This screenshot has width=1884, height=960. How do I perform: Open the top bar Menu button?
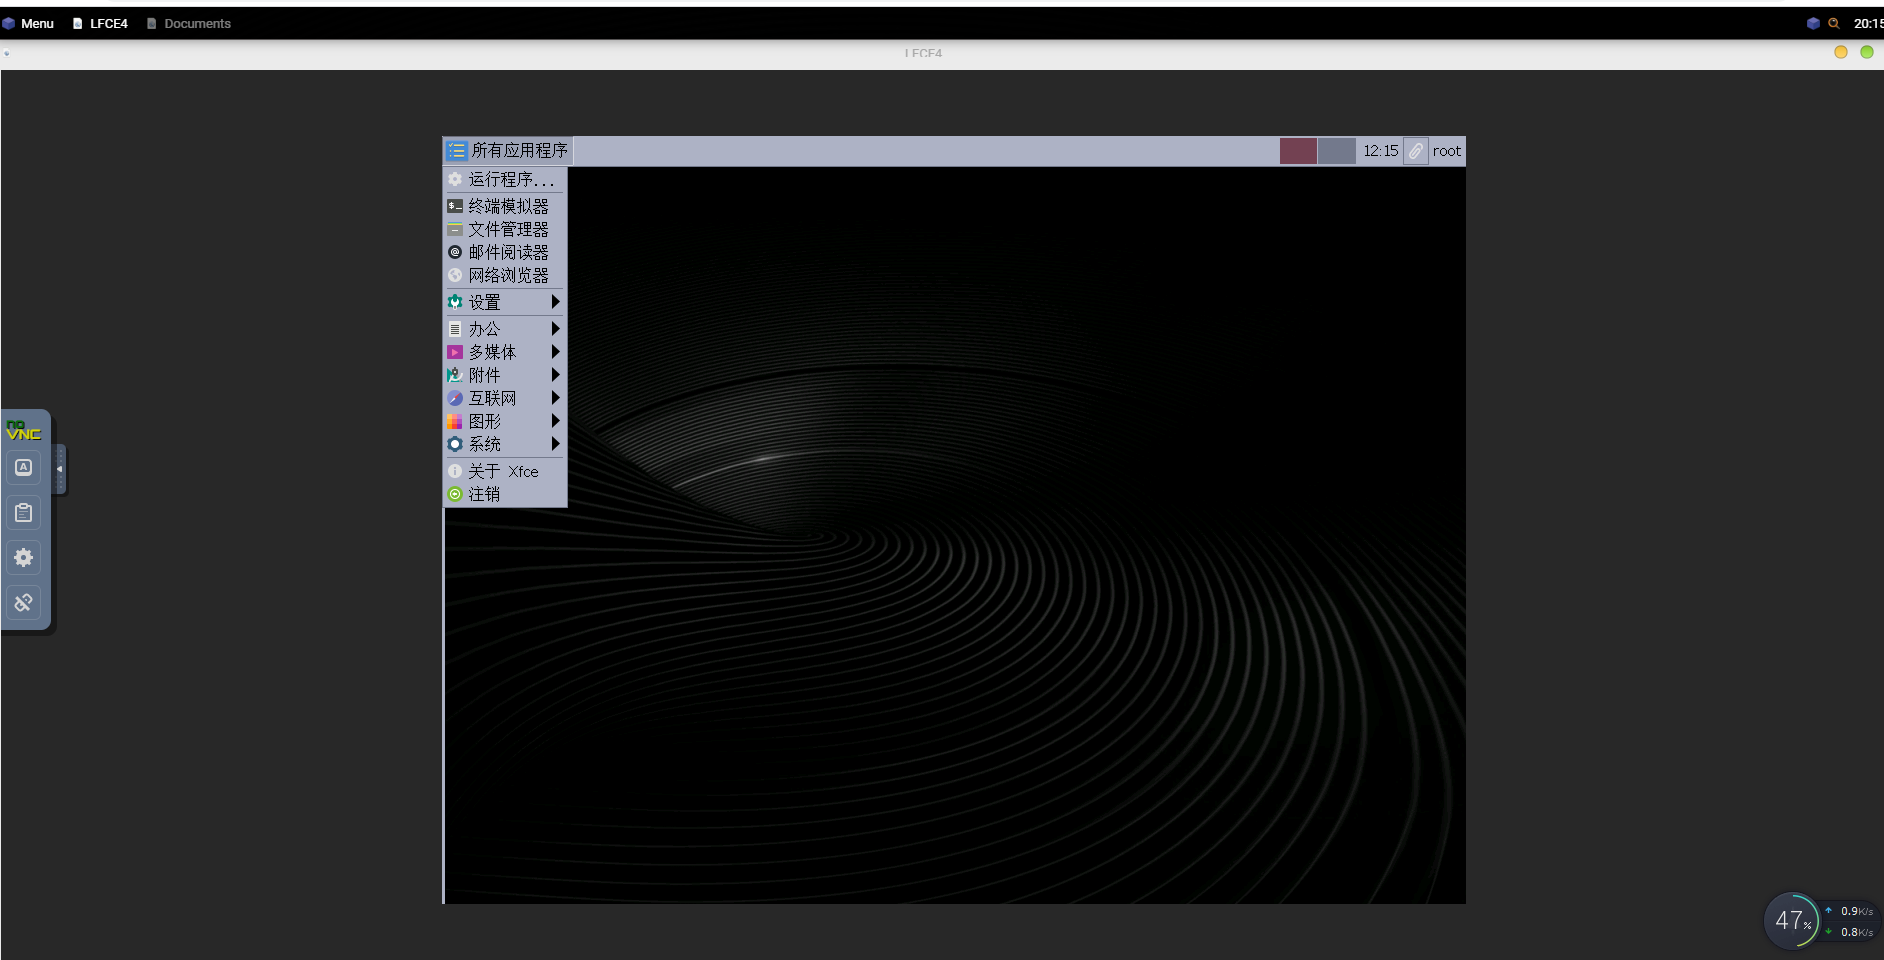point(29,23)
